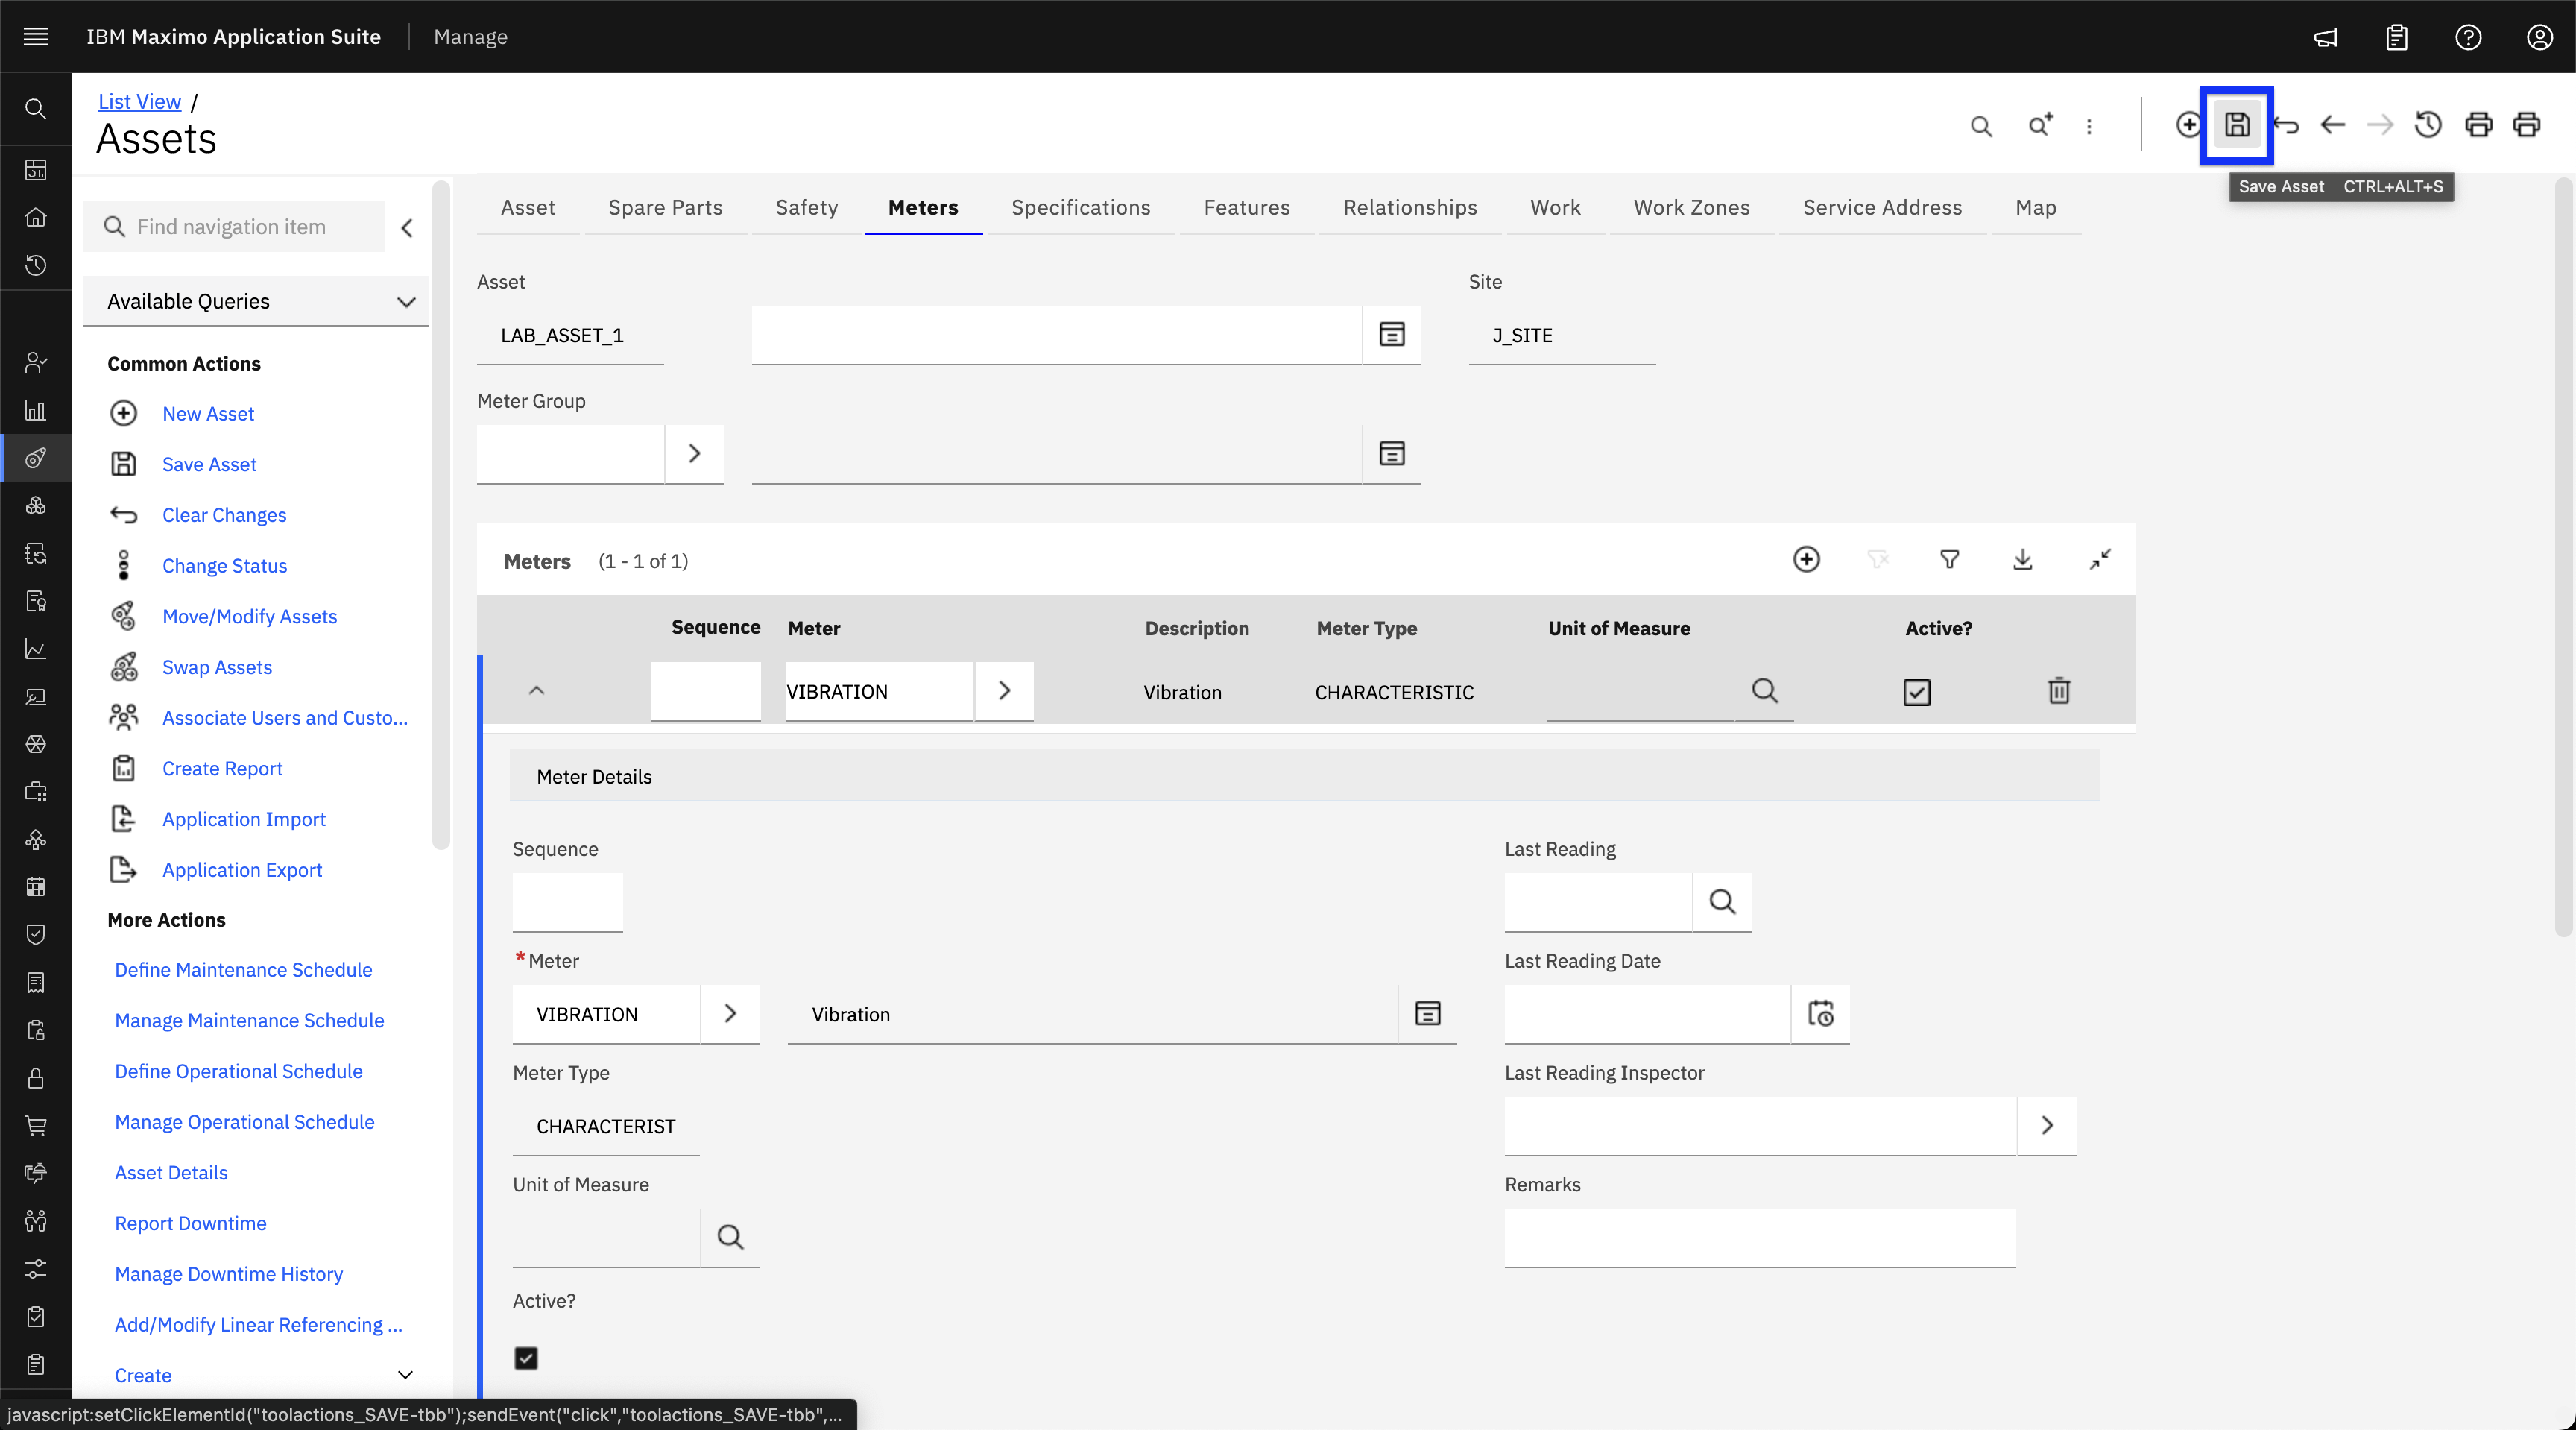
Task: Switch to the Service Address tab
Action: (x=1881, y=207)
